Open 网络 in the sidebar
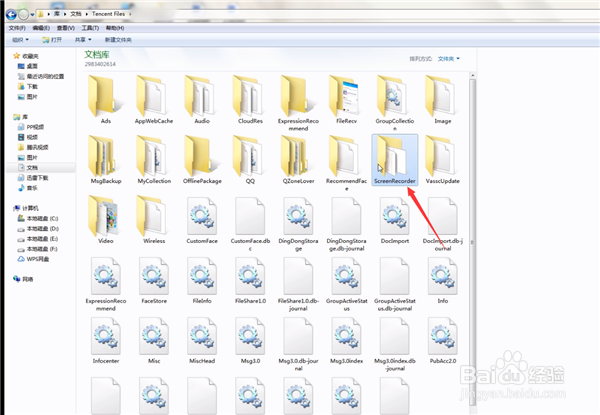 [x=23, y=279]
